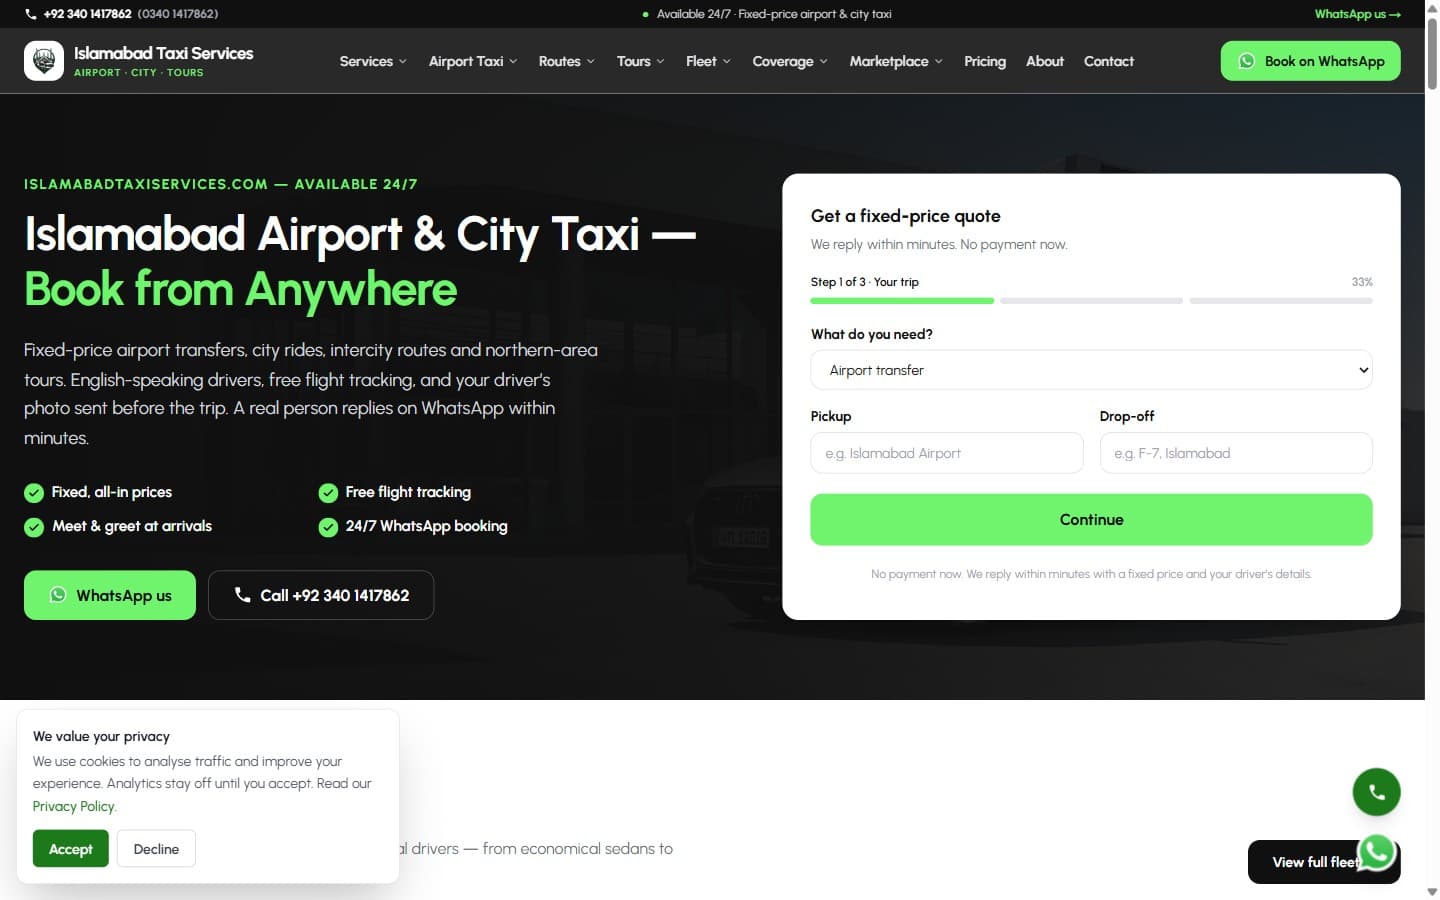The height and width of the screenshot is (900, 1440).
Task: Click the Islamabad Taxi Services brand name
Action: click(x=163, y=53)
